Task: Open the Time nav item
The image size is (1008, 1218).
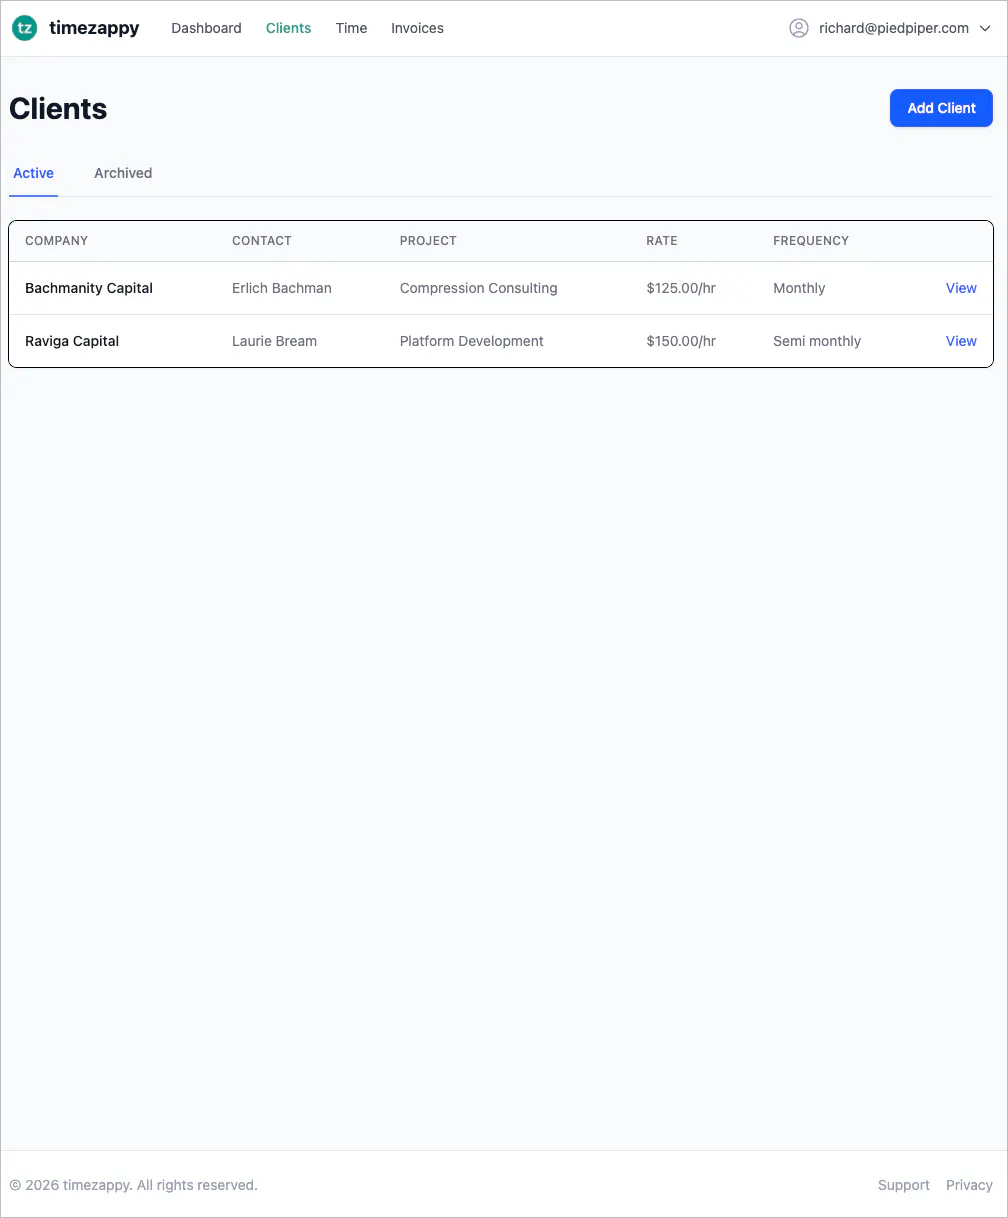Action: coord(351,28)
